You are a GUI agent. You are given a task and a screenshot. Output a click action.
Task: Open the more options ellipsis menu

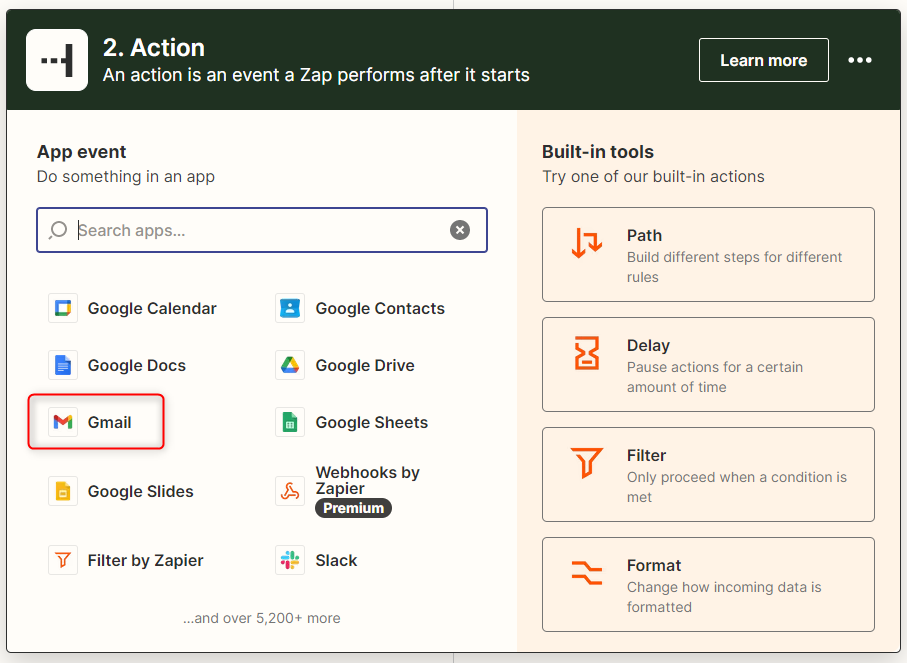(x=860, y=60)
